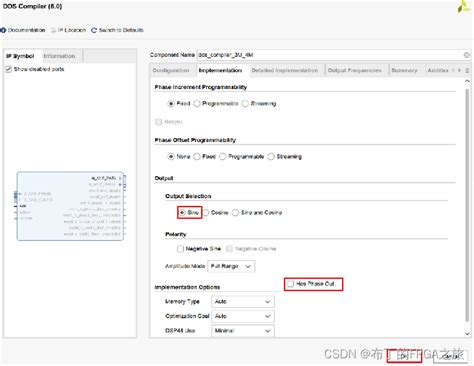Open the tab list menu icon
474x366 pixels.
[x=467, y=70]
